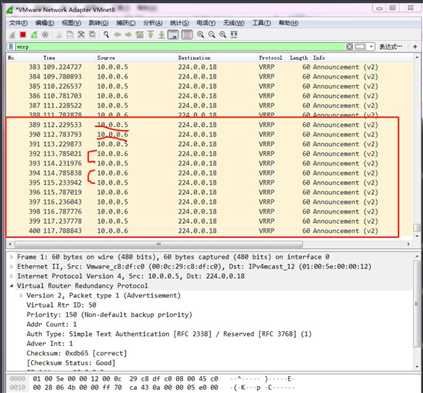The width and height of the screenshot is (423, 393).
Task: Jump to the last packet
Action: point(162,35)
